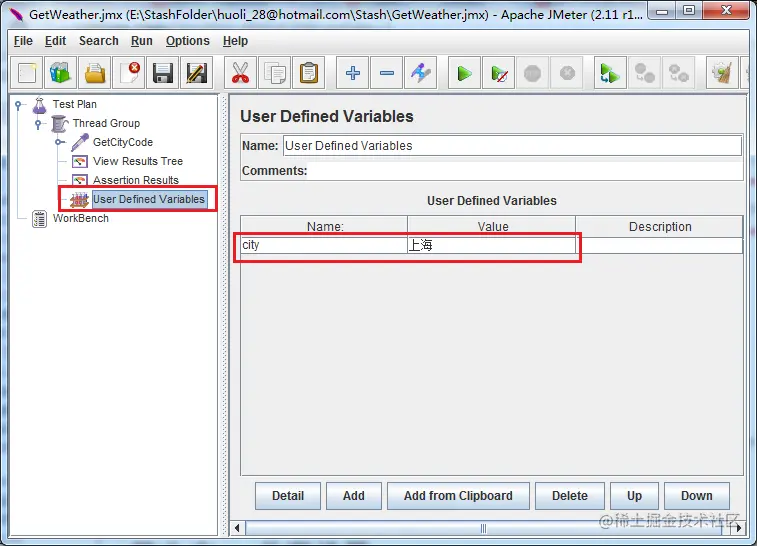This screenshot has height=546, width=757.
Task: Click the greyed Shutdown icon
Action: point(567,73)
